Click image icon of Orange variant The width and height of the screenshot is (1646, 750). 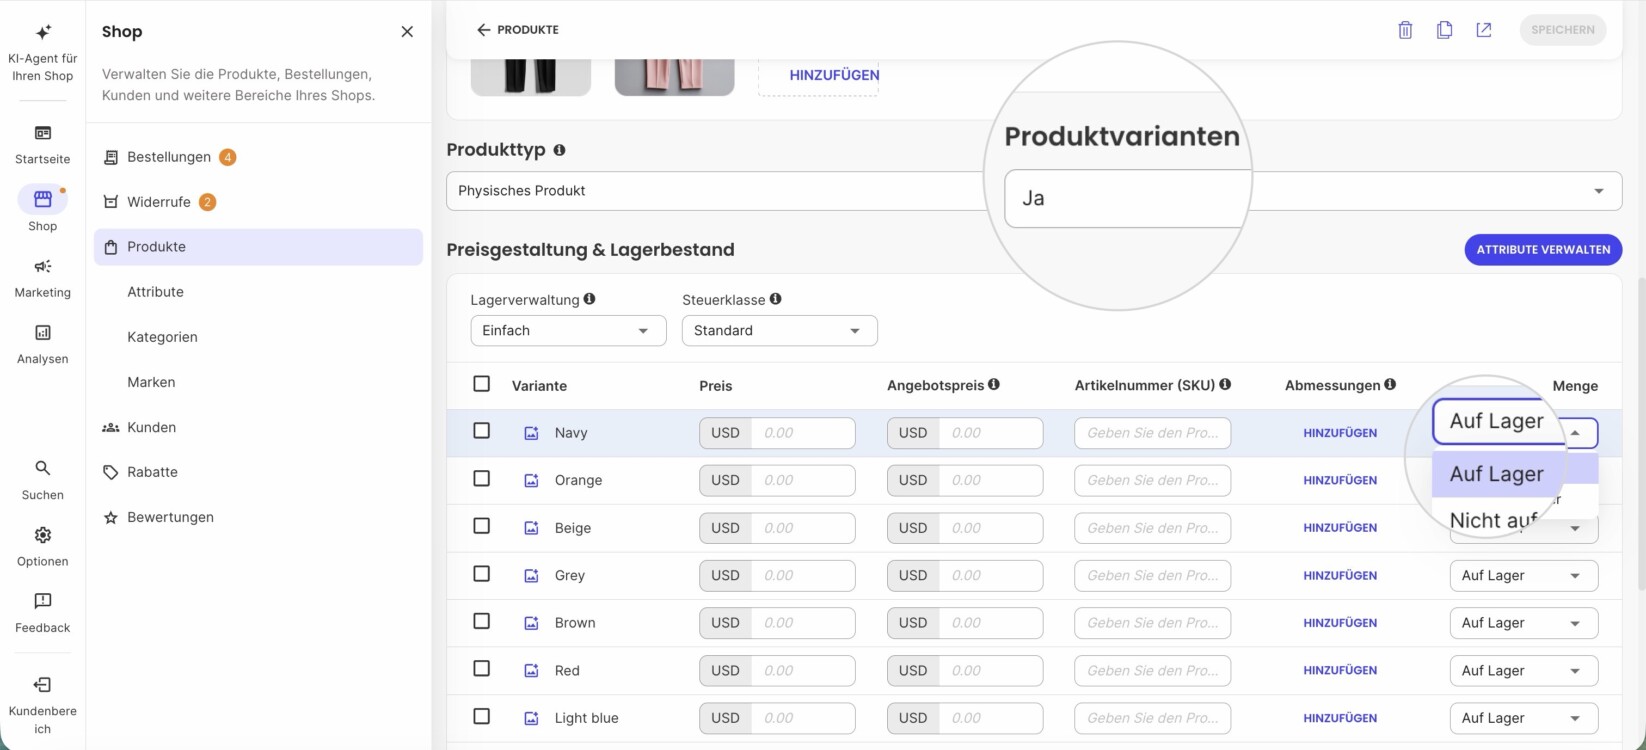pyautogui.click(x=532, y=480)
